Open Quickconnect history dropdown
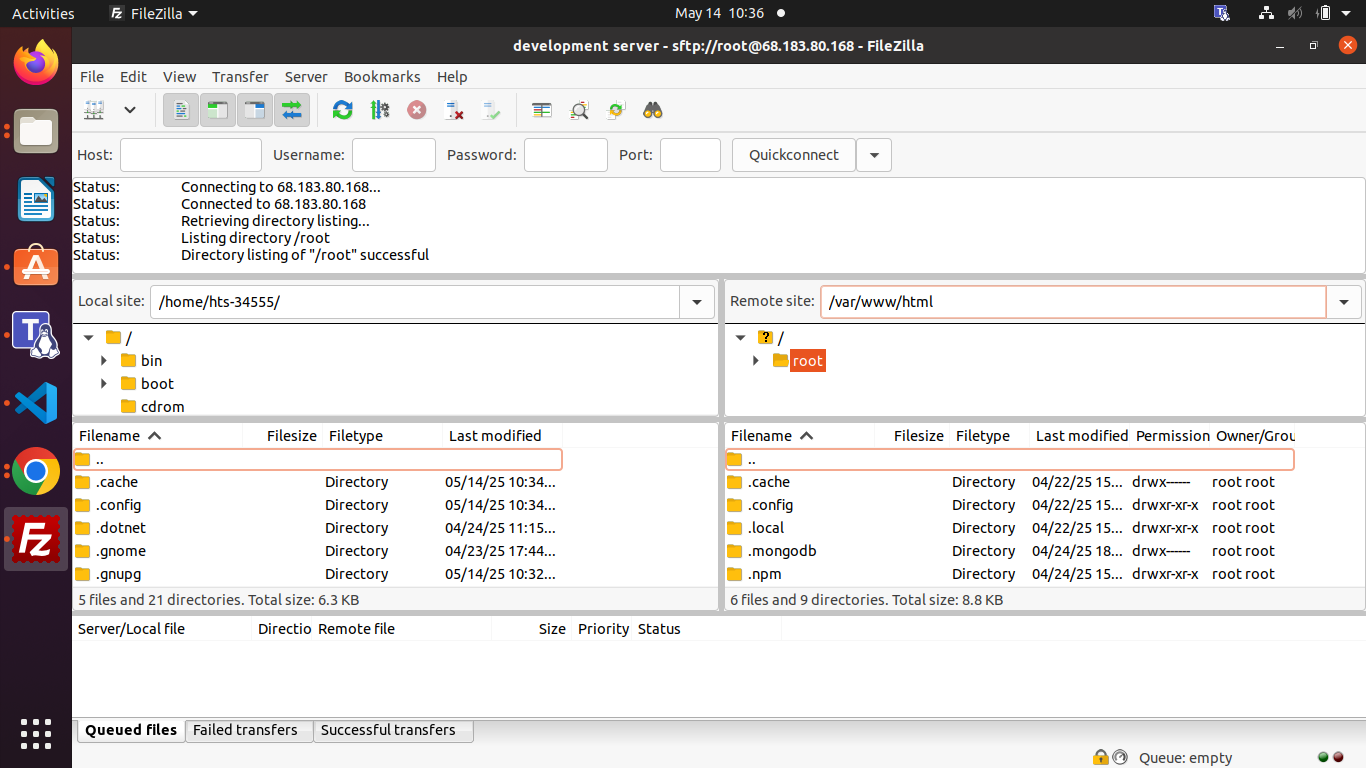The width and height of the screenshot is (1366, 768). (874, 155)
